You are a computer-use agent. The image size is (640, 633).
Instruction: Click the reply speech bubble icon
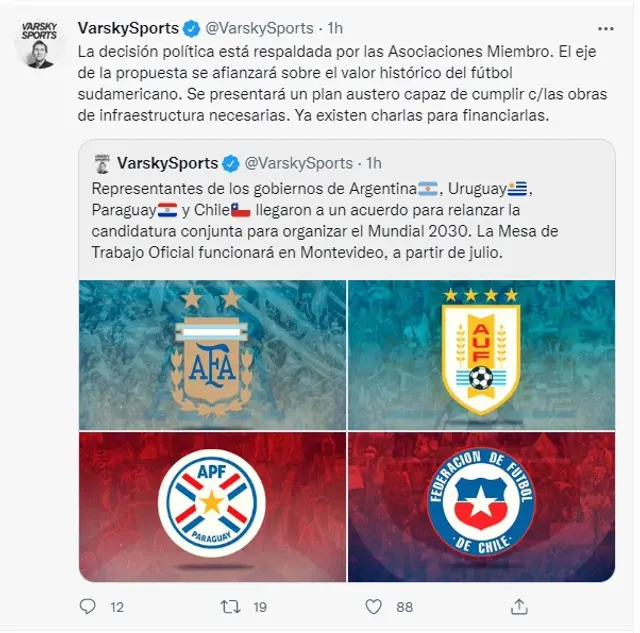(87, 606)
